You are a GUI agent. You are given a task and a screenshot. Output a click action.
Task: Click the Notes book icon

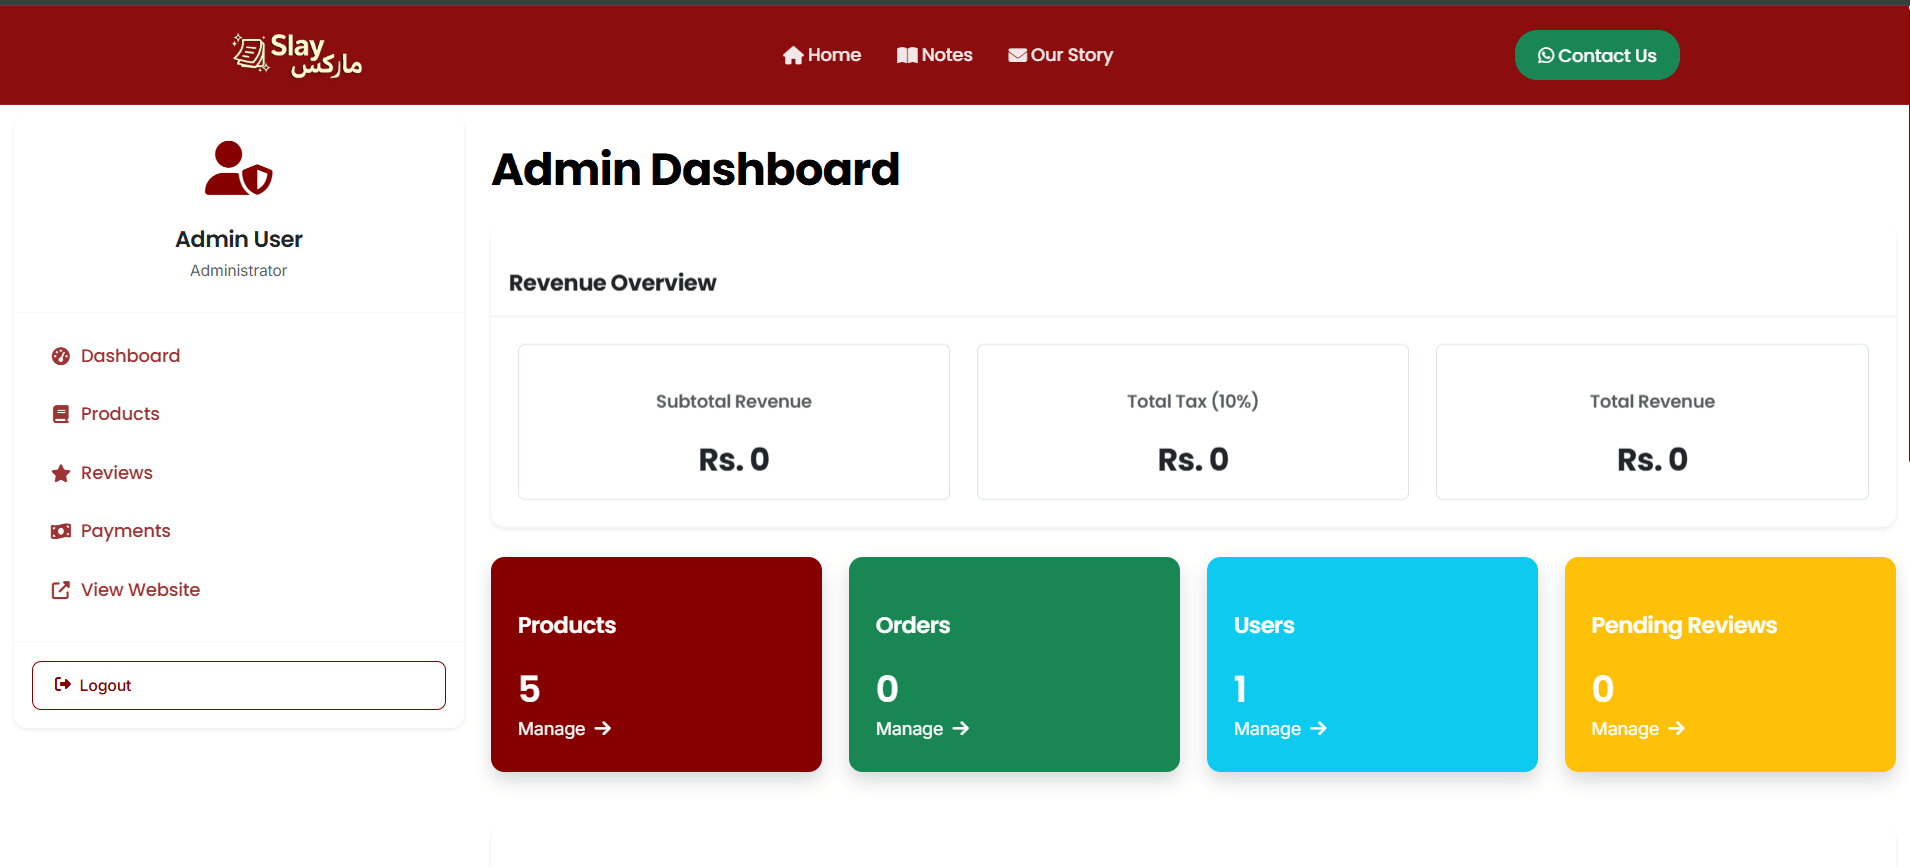click(x=907, y=56)
